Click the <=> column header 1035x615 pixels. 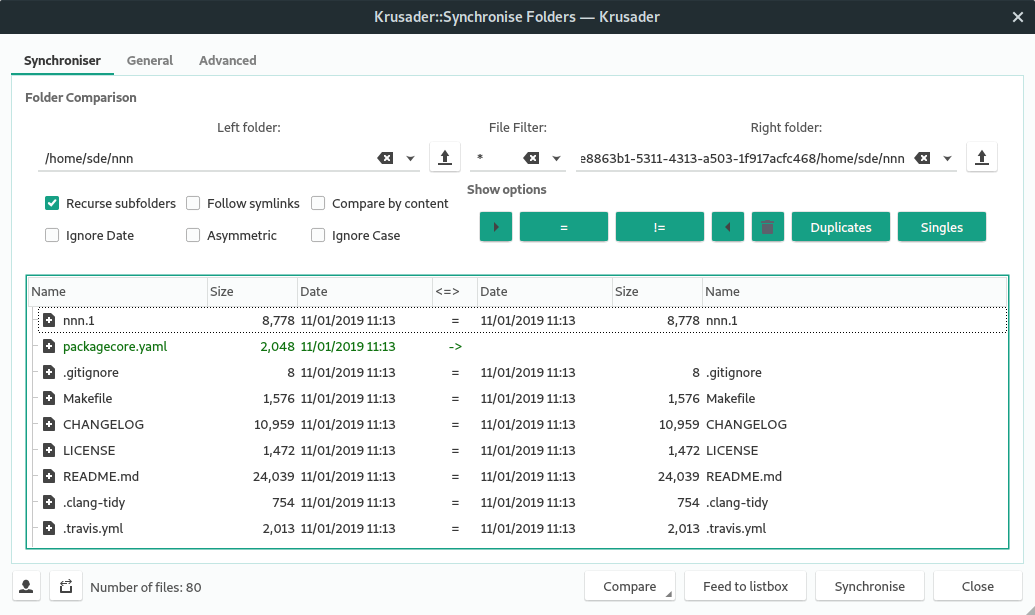pyautogui.click(x=454, y=292)
